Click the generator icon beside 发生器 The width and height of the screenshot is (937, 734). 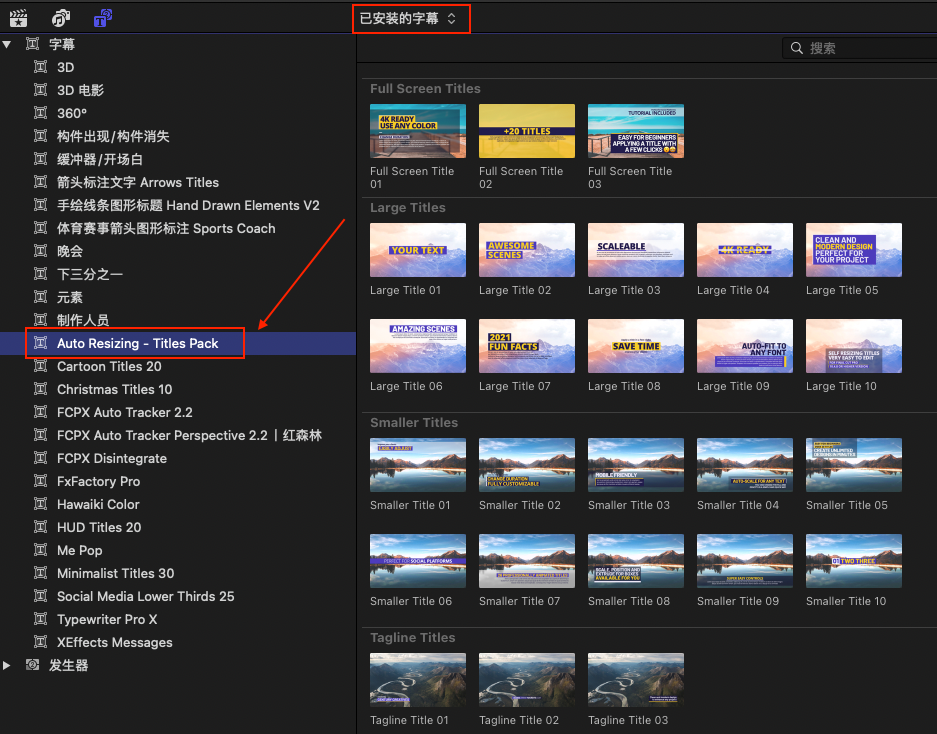tap(32, 665)
